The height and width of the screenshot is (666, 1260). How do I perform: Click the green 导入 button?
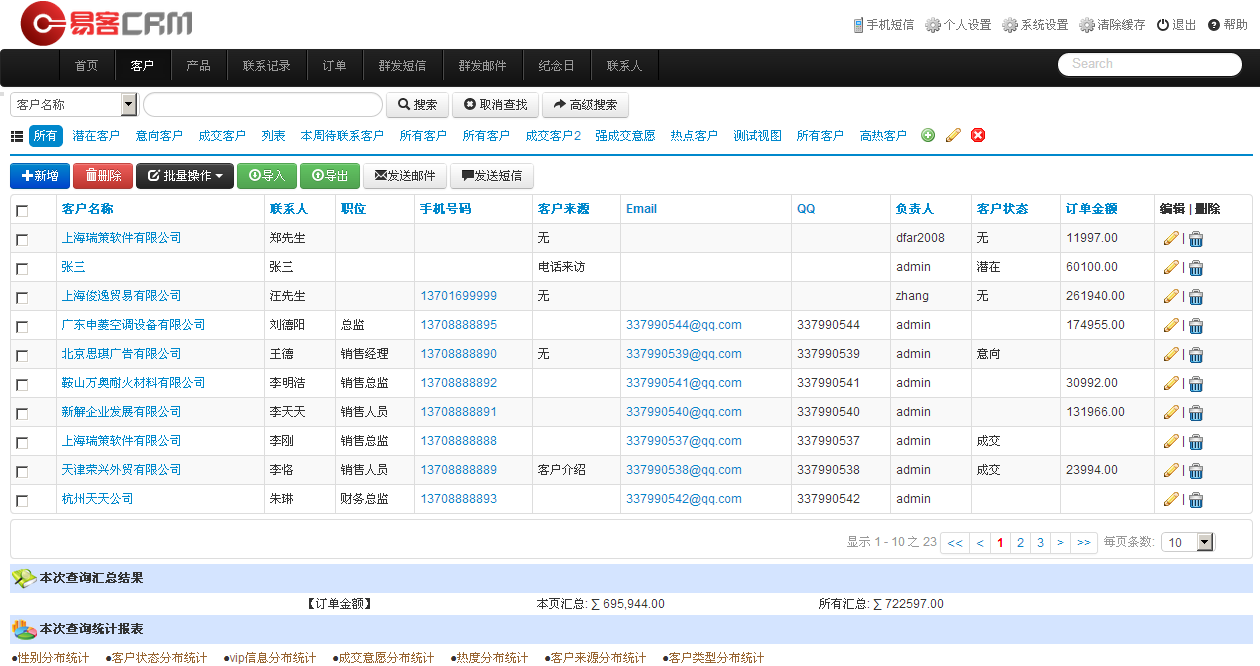pos(267,176)
